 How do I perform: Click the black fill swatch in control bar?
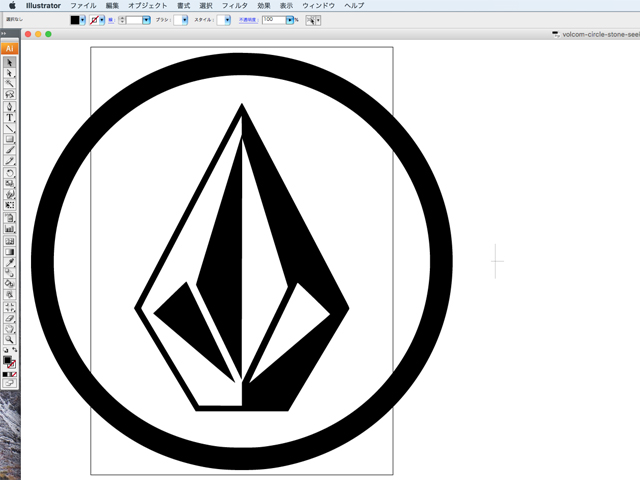pos(75,20)
